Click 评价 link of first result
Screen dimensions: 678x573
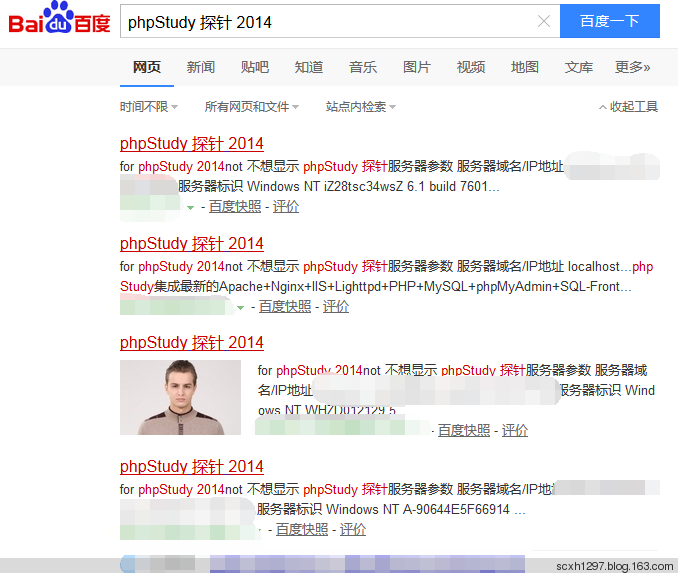pos(285,207)
